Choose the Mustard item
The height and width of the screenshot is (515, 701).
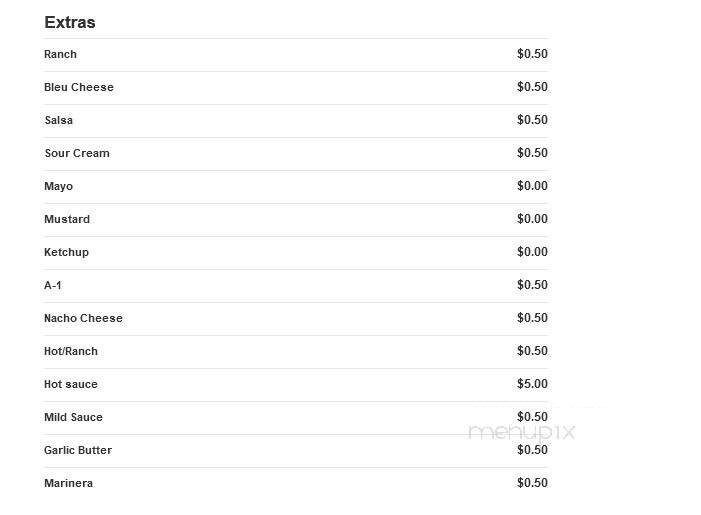pos(67,220)
